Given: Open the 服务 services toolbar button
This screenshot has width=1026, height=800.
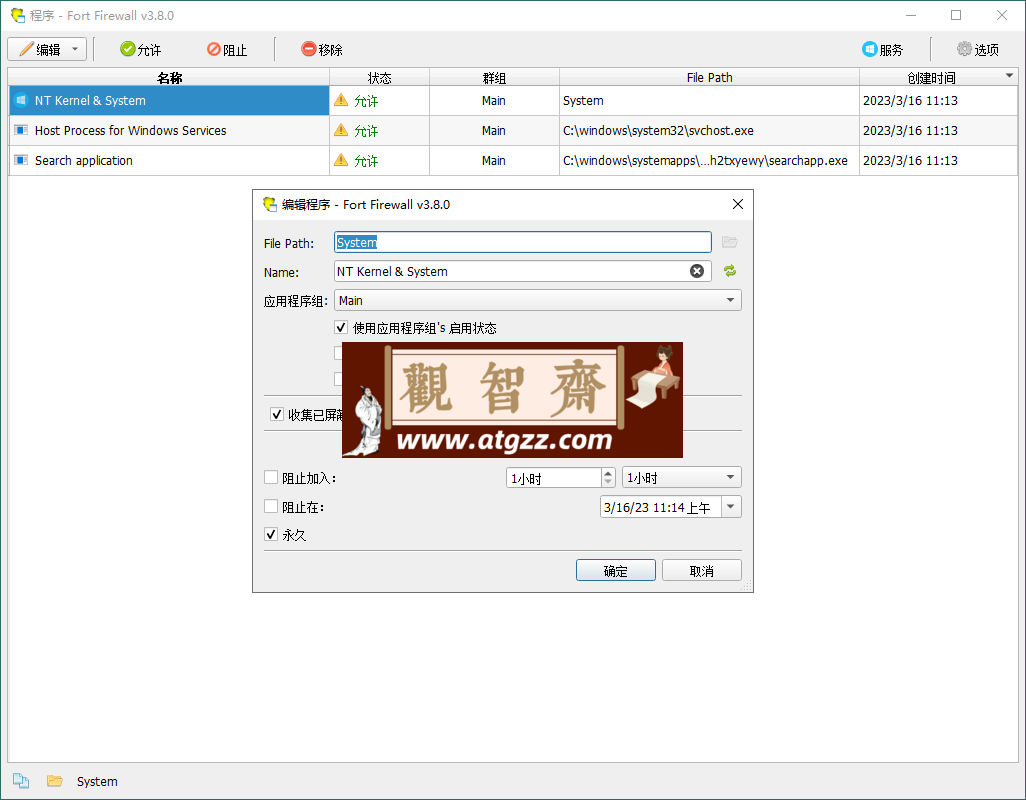Looking at the screenshot, I should point(883,49).
